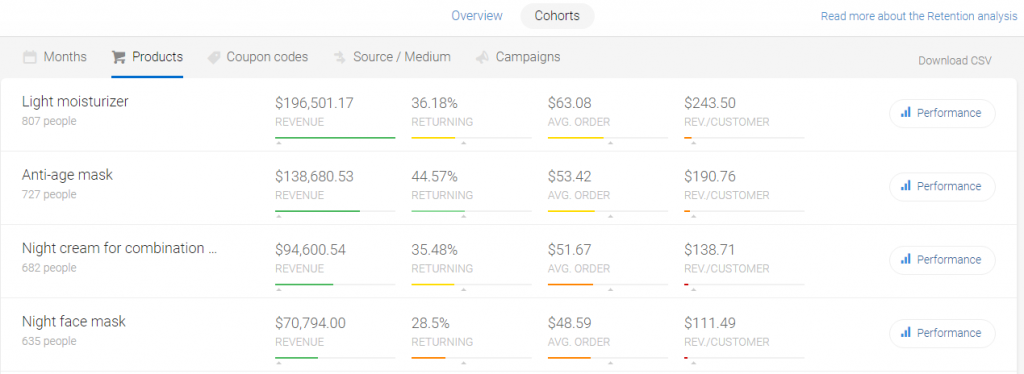Select the Cohorts view
1024x374 pixels.
(x=557, y=16)
